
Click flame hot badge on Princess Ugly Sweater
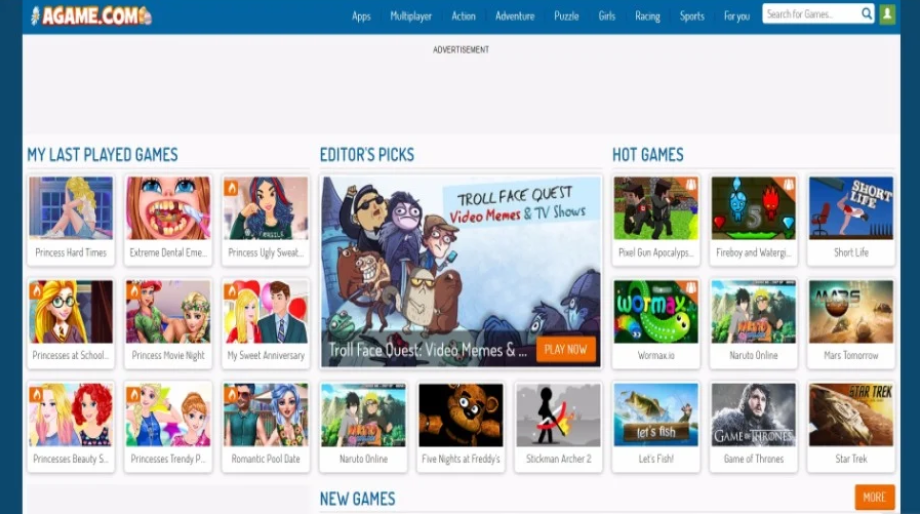point(231,188)
